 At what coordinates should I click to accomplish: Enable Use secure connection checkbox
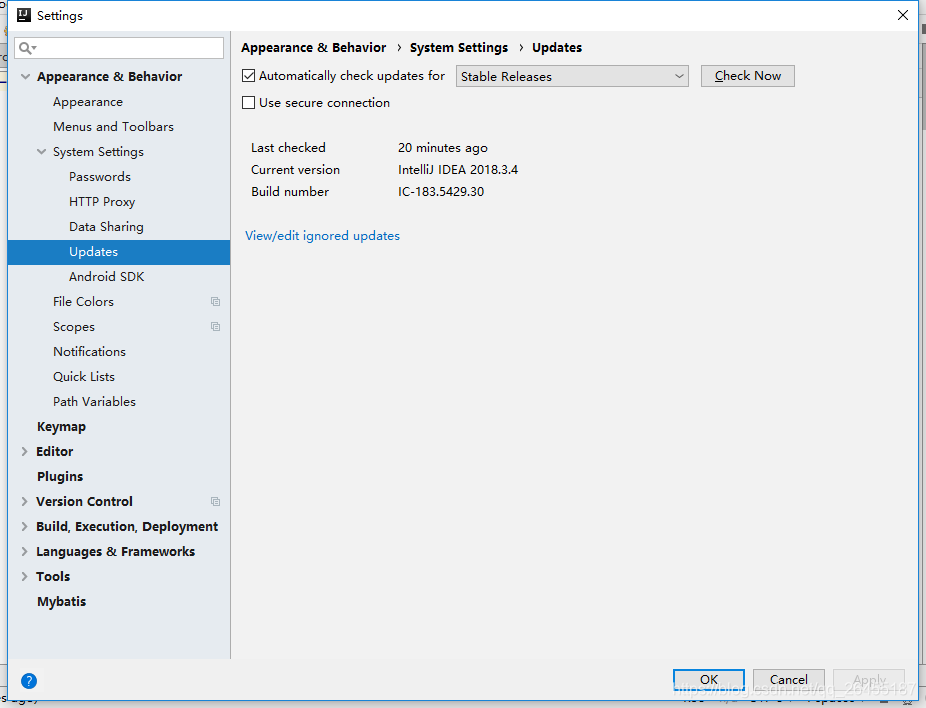point(249,103)
